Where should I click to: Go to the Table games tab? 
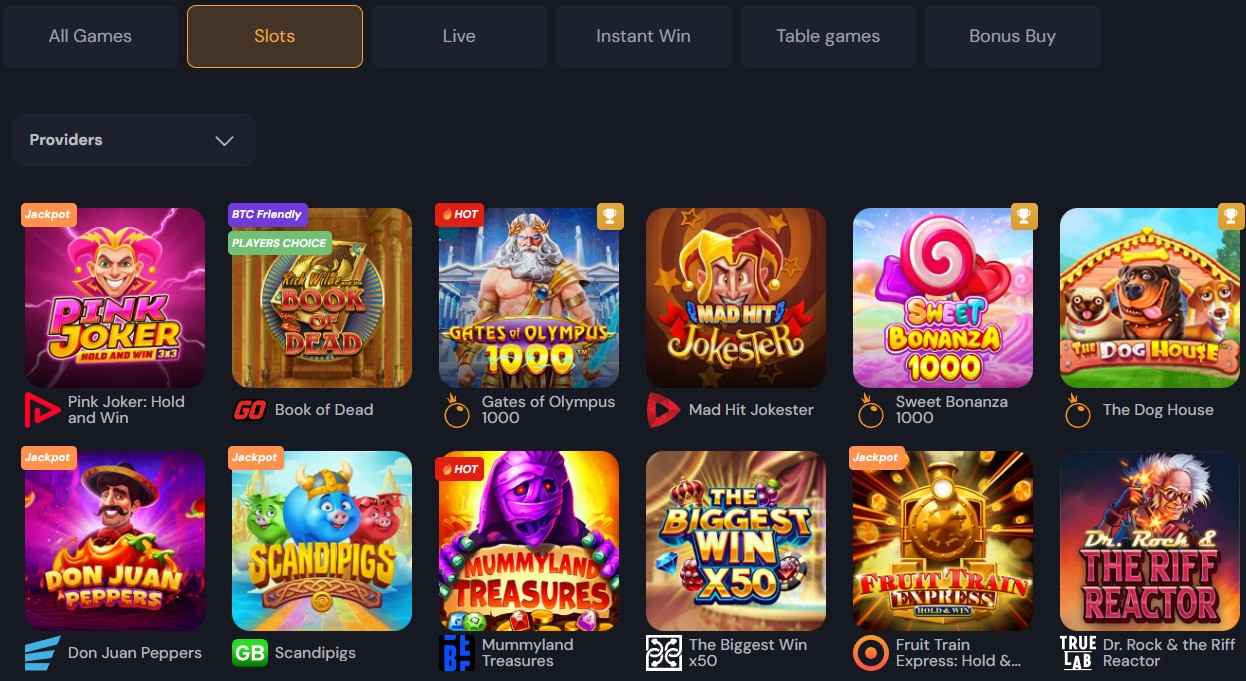click(x=828, y=36)
